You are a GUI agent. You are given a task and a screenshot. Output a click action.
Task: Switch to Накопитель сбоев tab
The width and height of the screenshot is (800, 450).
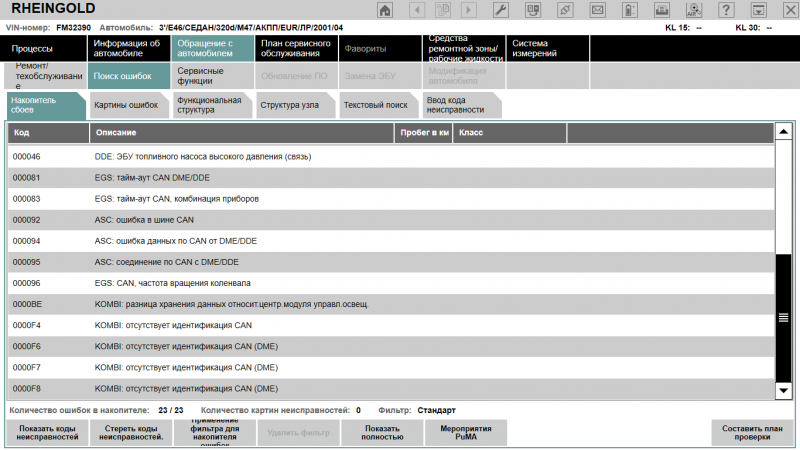[46, 105]
